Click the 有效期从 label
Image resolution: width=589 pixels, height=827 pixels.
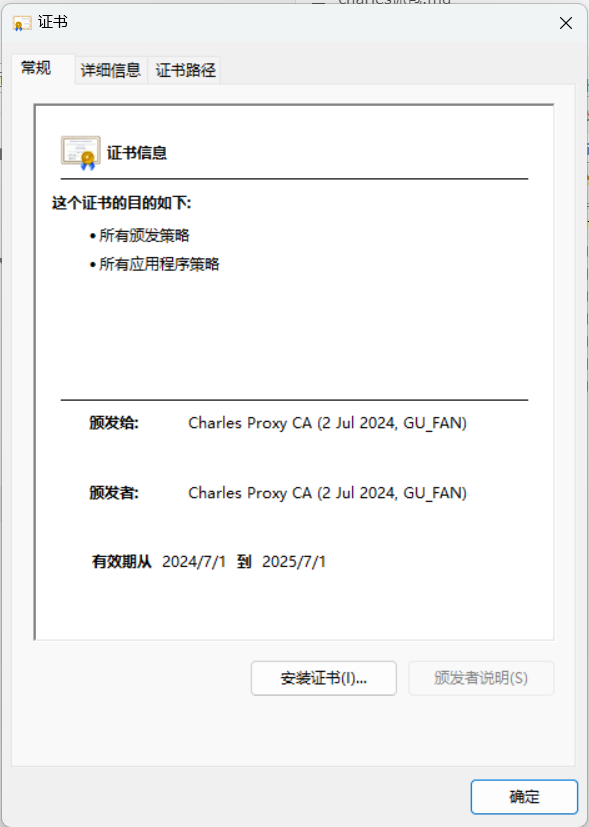coord(122,562)
